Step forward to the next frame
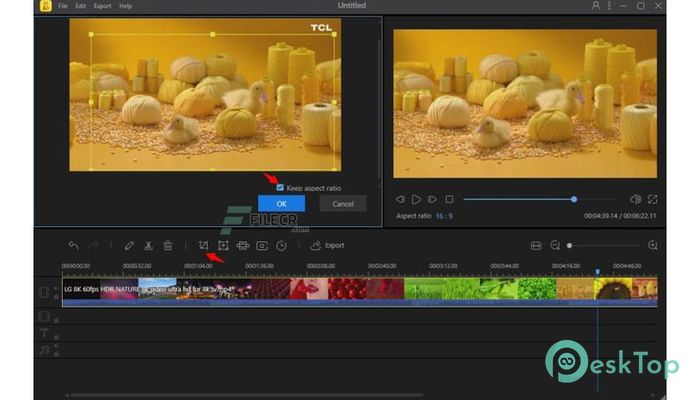Image resolution: width=700 pixels, height=400 pixels. coord(432,200)
